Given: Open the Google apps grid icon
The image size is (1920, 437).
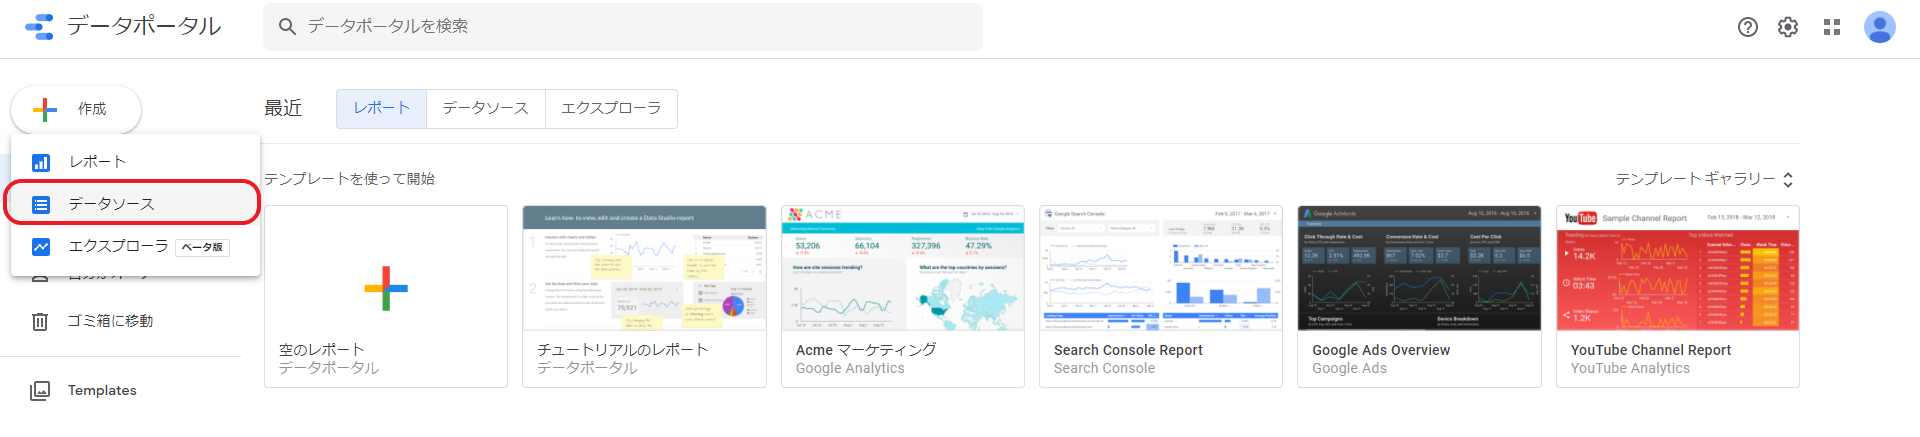Looking at the screenshot, I should pos(1831,27).
